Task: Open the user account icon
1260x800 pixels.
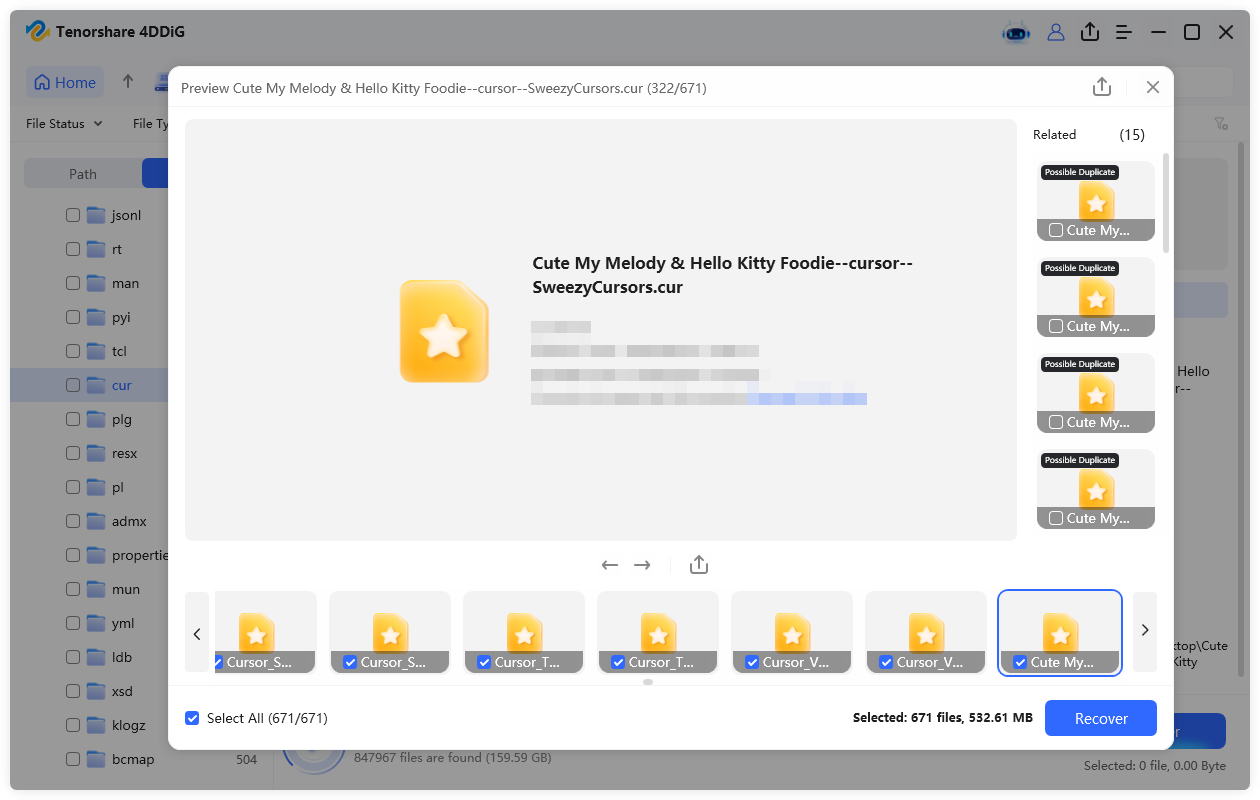Action: 1056,32
